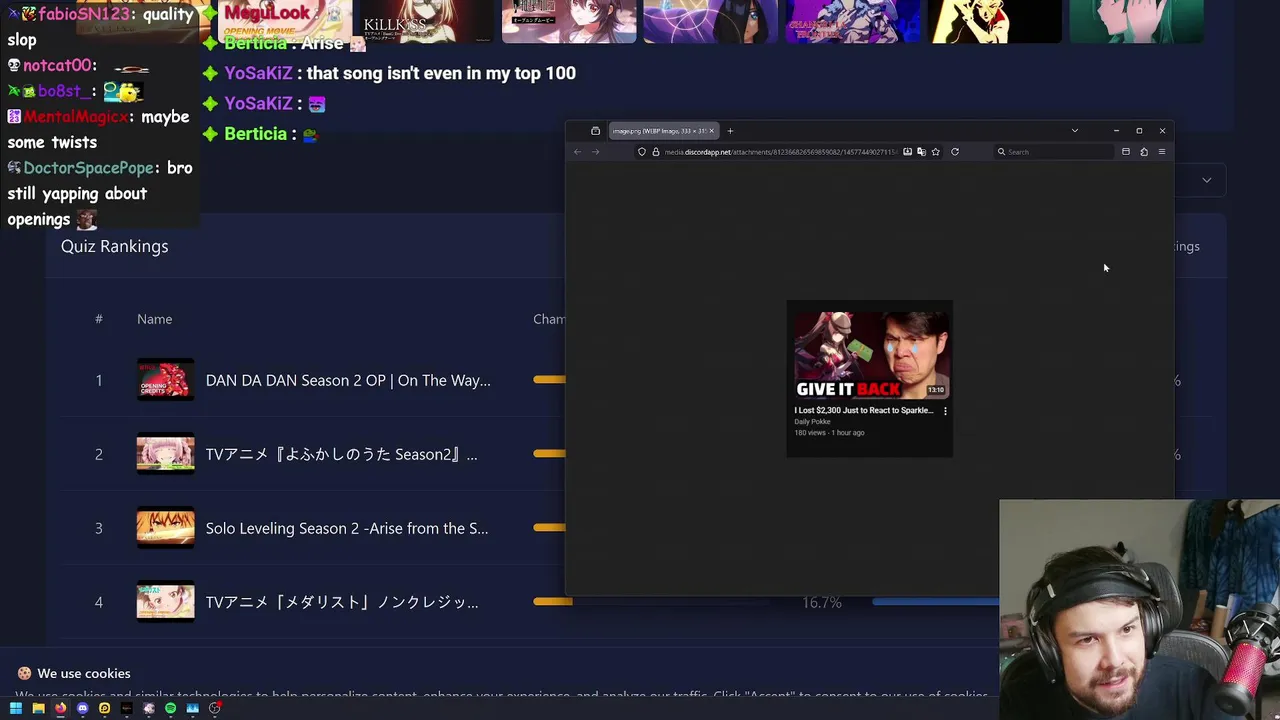Click the three-dot menu beside Sparkle video title
1280x720 pixels.
[945, 411]
